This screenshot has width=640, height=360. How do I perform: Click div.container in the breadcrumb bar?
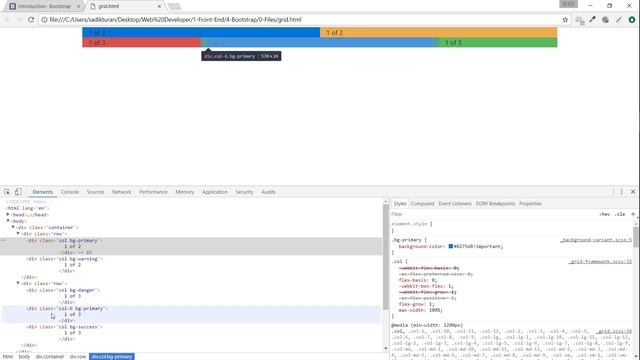[x=50, y=357]
